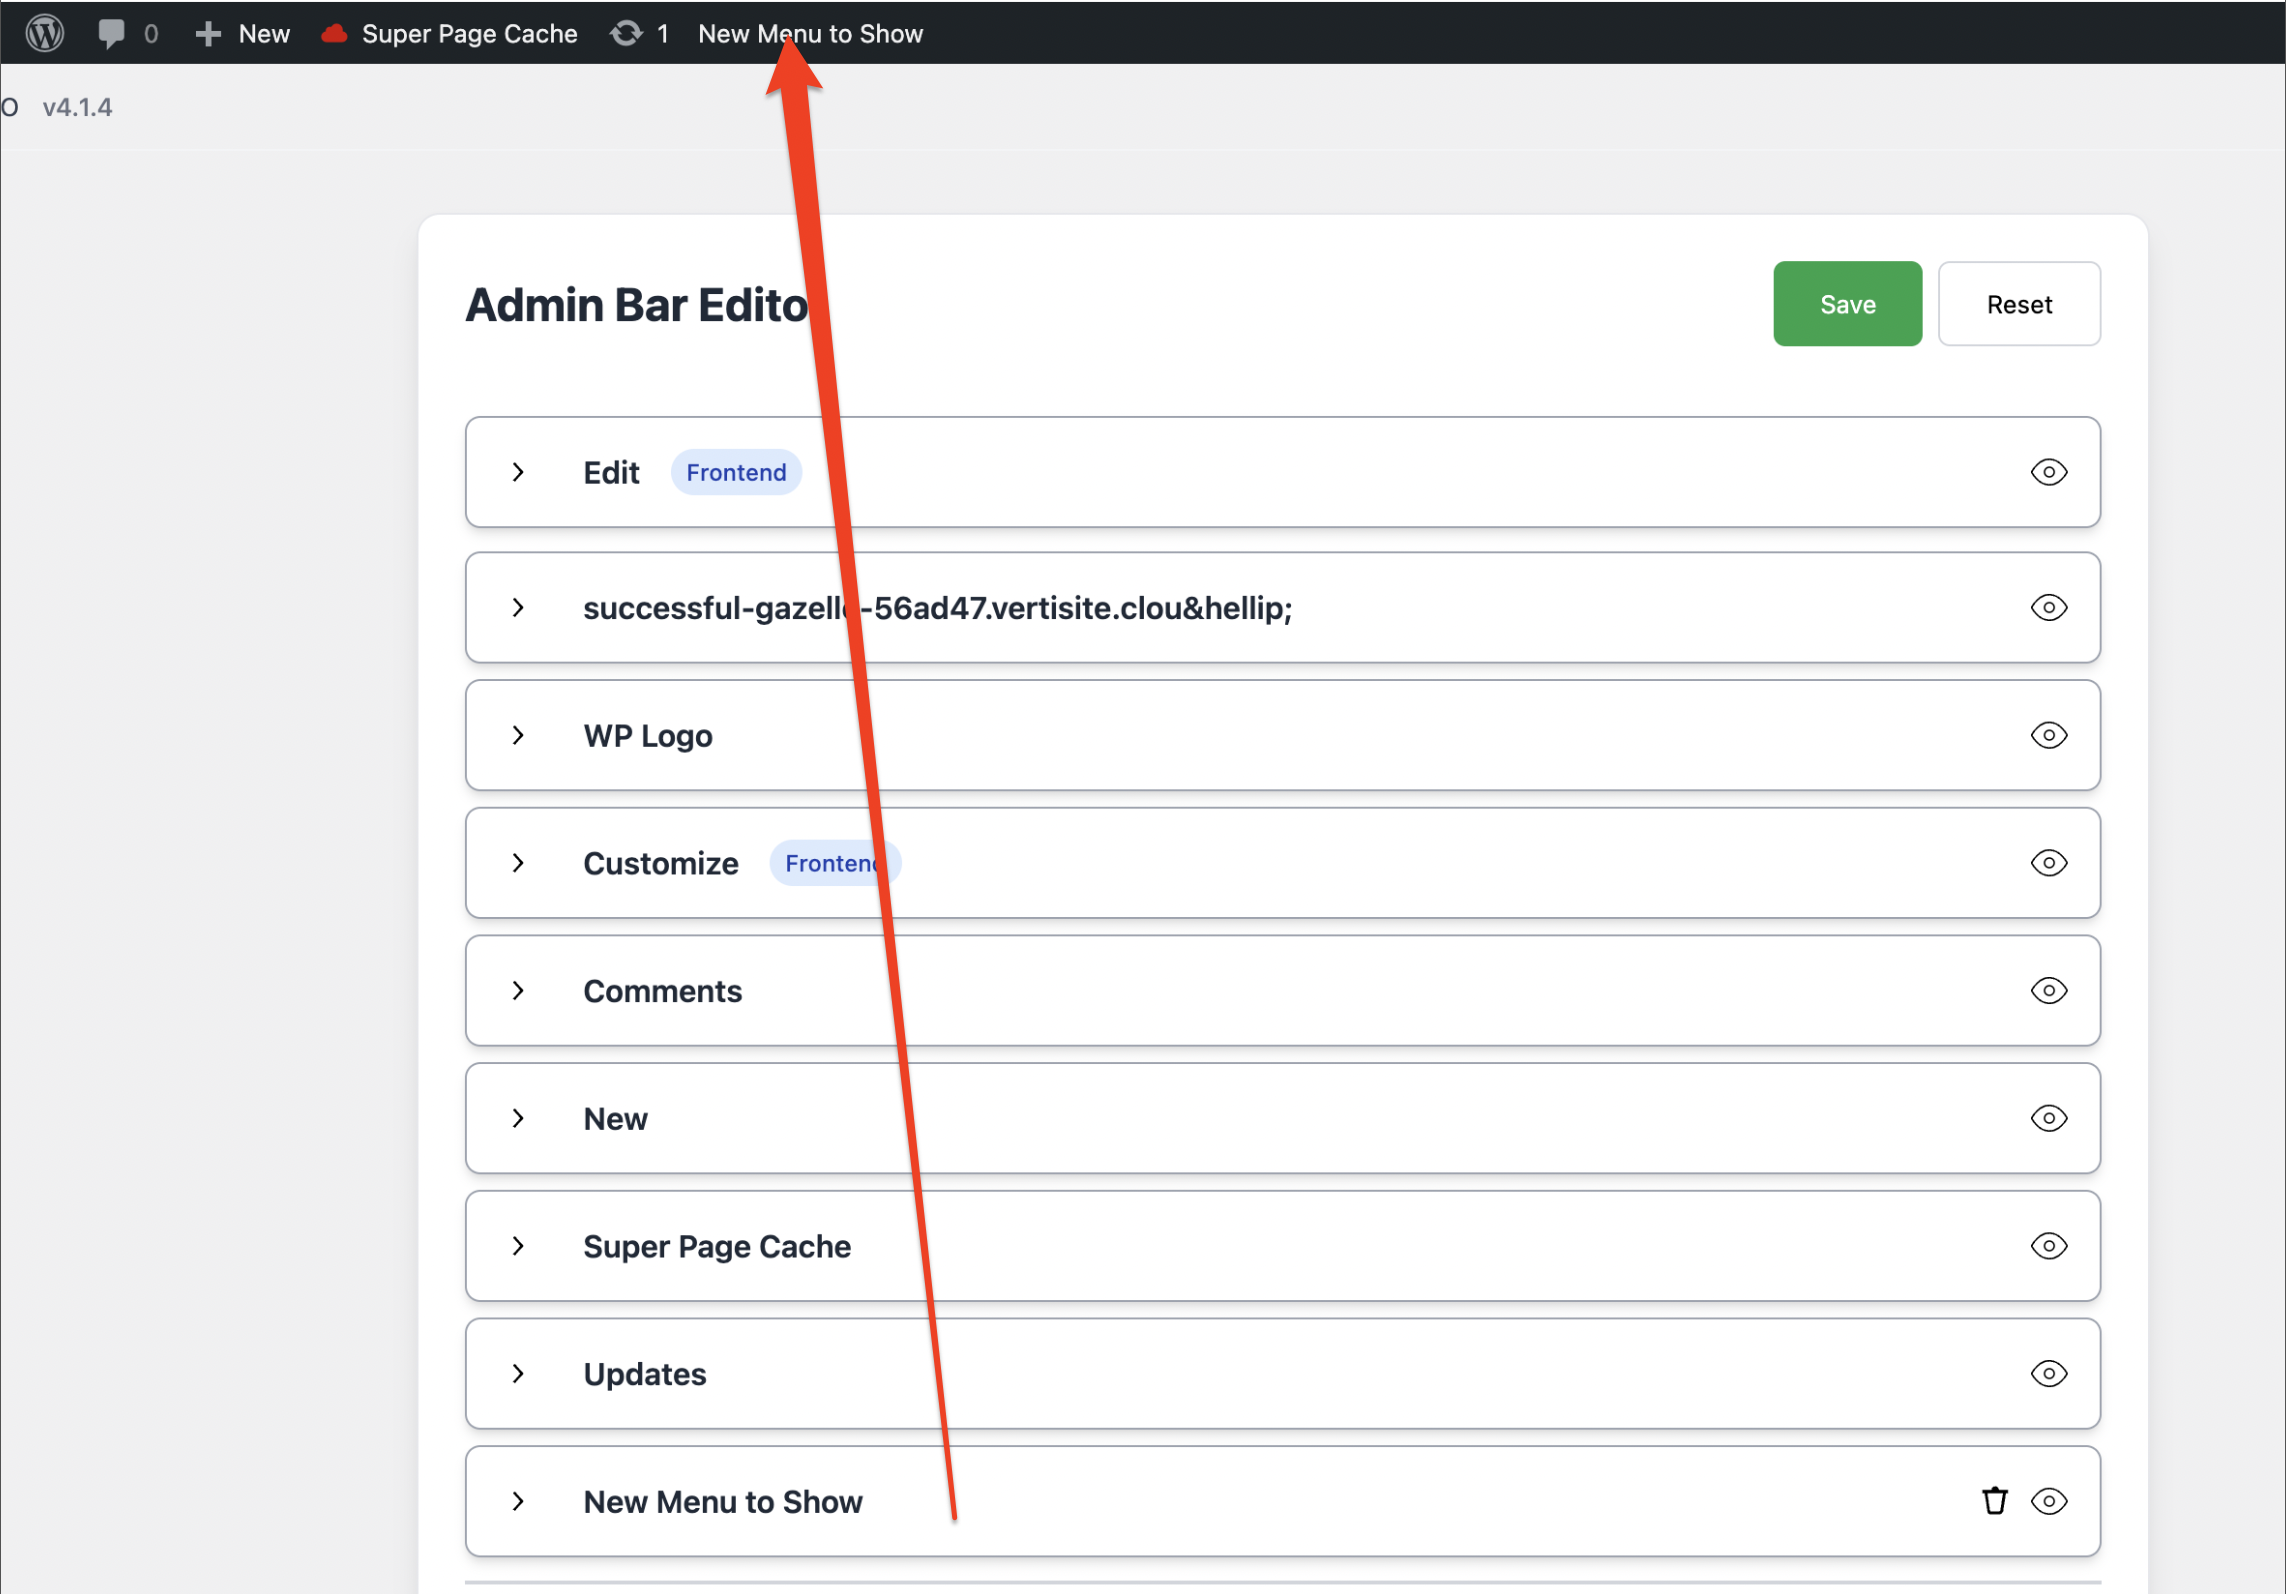
Task: Click the WordPress logo in admin bar
Action: point(45,33)
